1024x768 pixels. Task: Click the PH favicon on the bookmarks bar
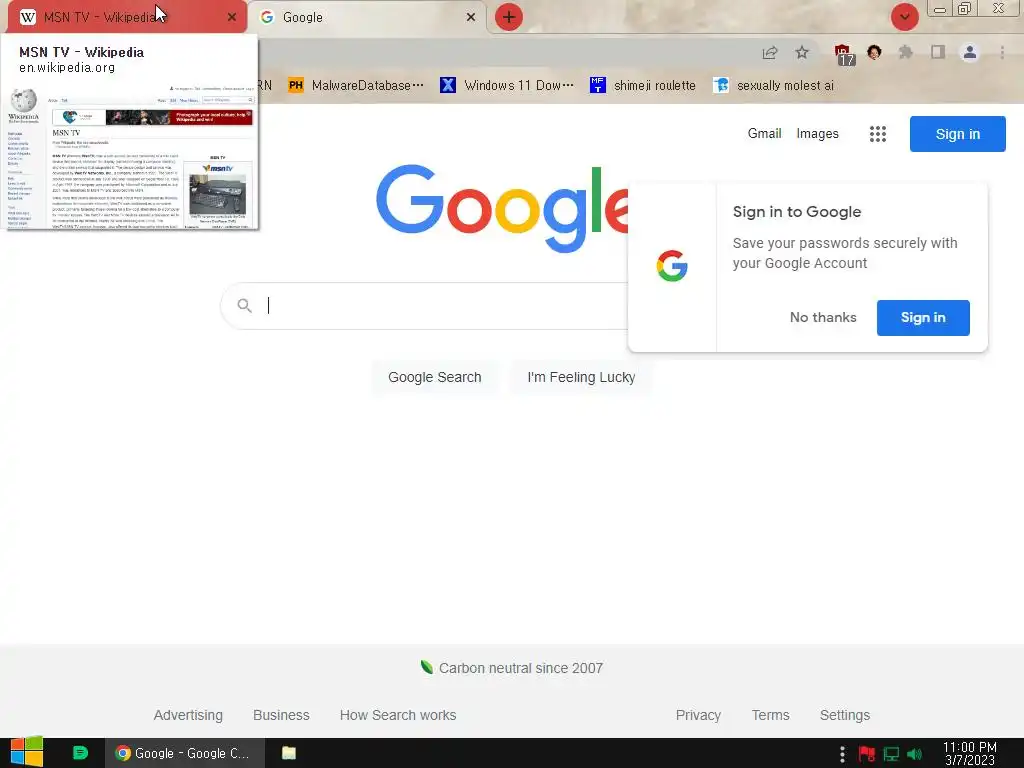(x=296, y=86)
